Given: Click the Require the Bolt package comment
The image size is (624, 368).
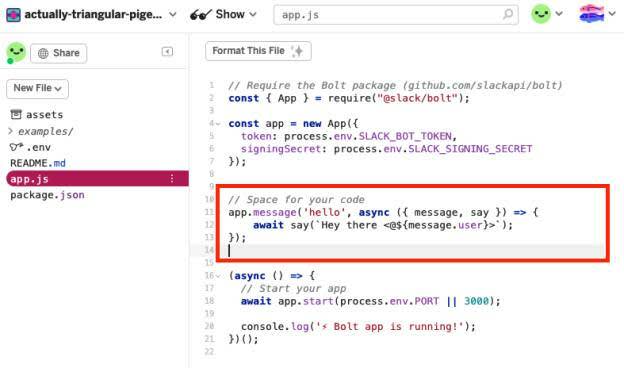Looking at the screenshot, I should point(395,85).
